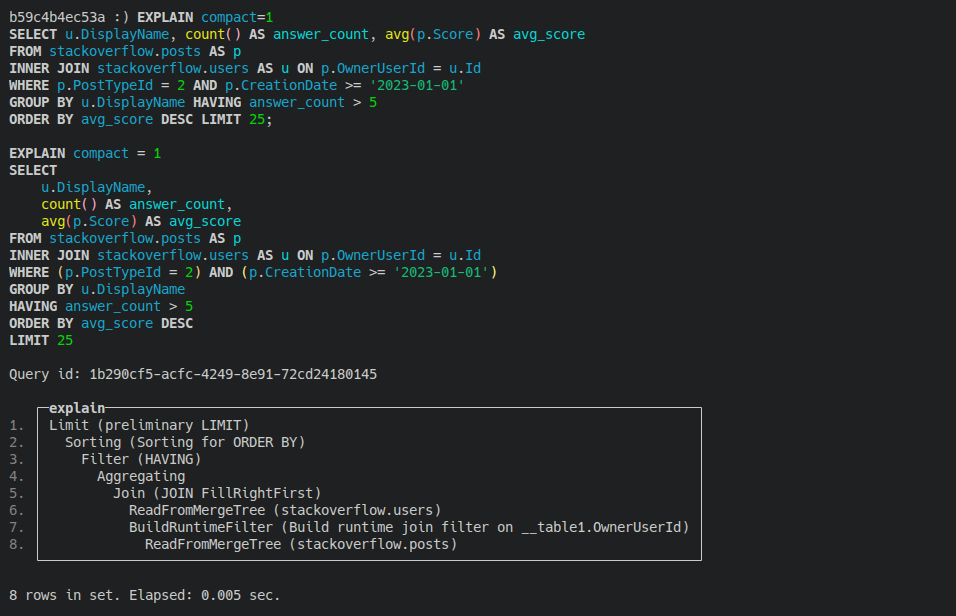The image size is (956, 616).
Task: Click the row 'Limit (preliminary LIMIT)'
Action: [x=149, y=425]
